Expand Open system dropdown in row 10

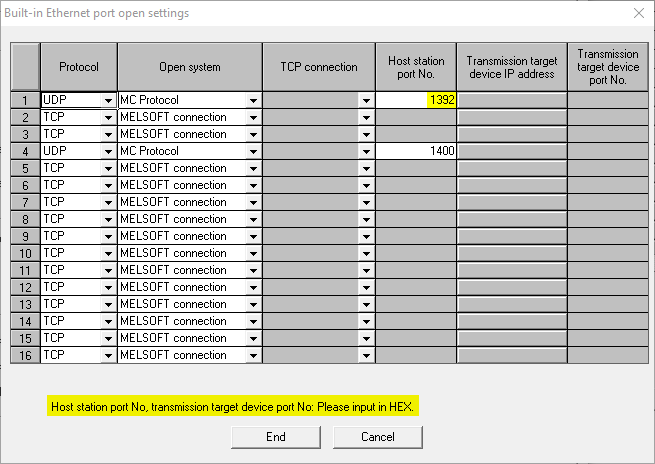254,253
